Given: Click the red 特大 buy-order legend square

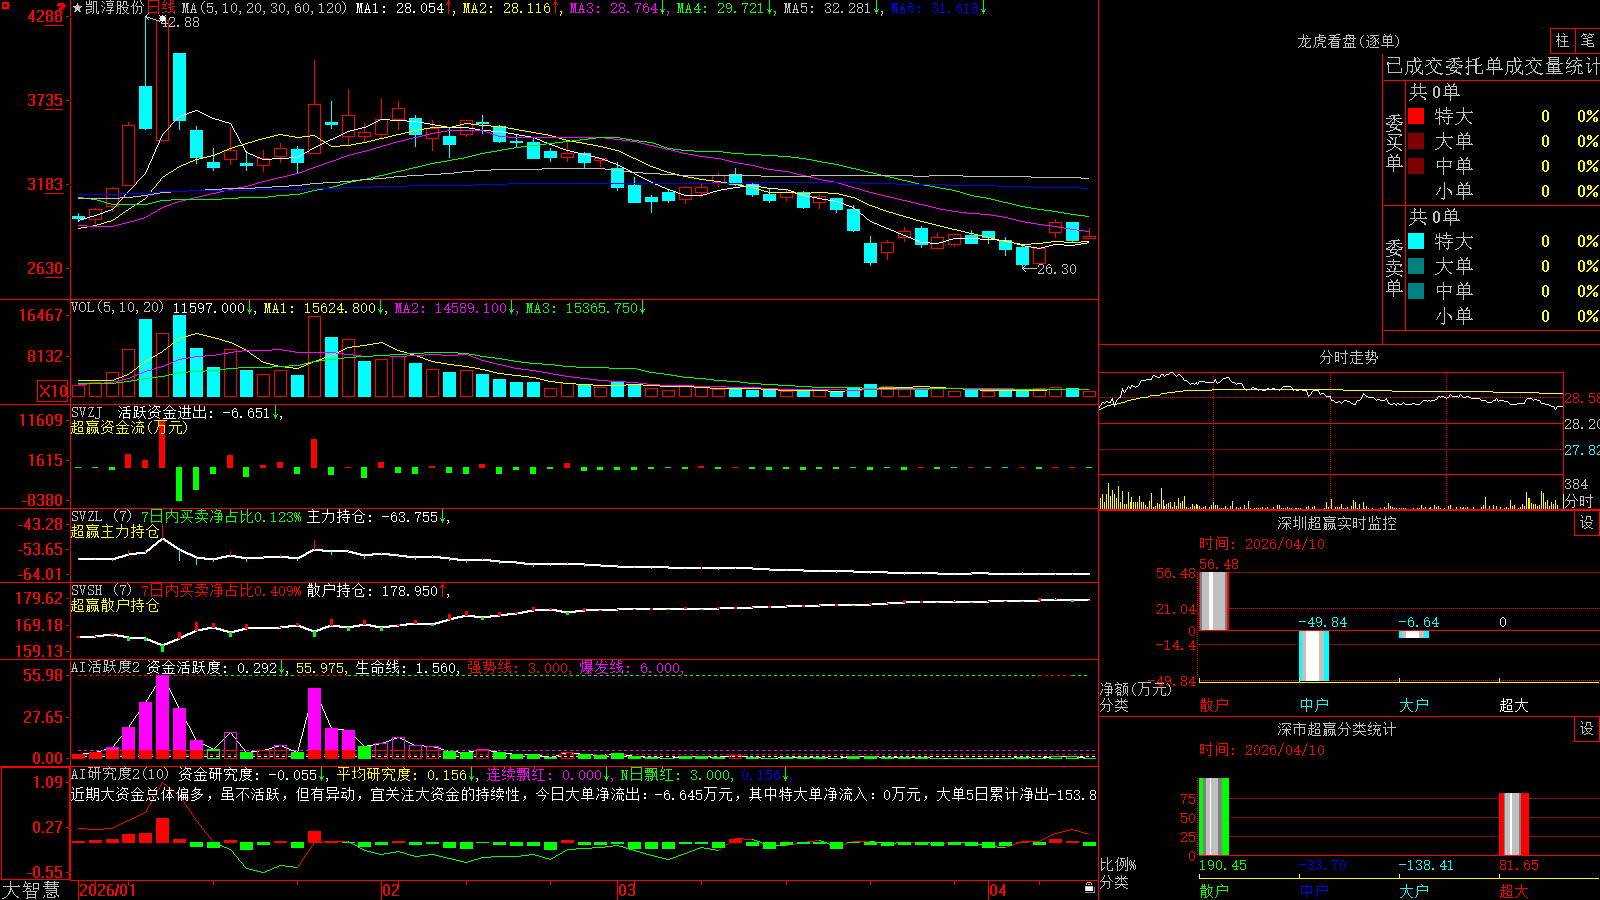Looking at the screenshot, I should coord(1416,116).
